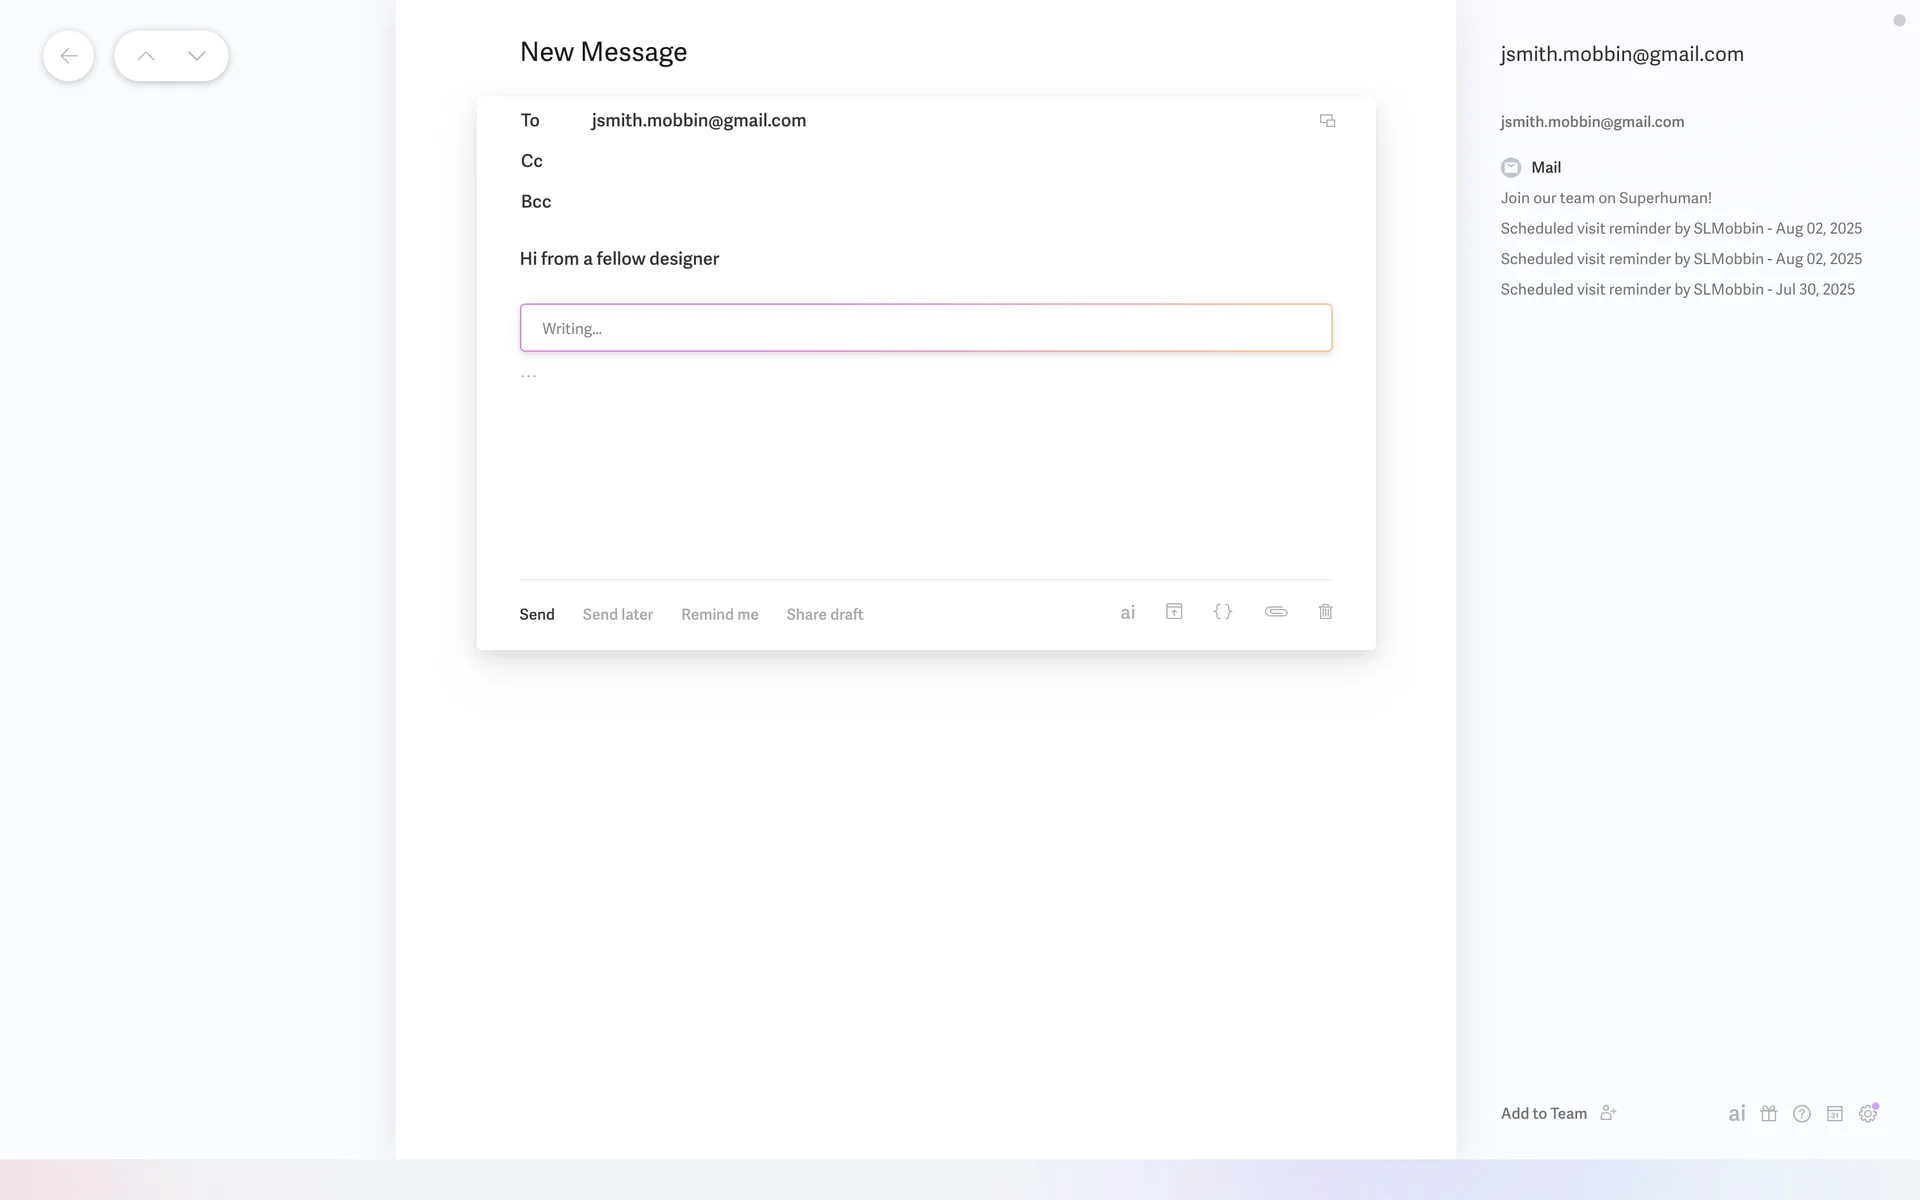This screenshot has height=1200, width=1920.
Task: Choose Send later option
Action: click(617, 614)
